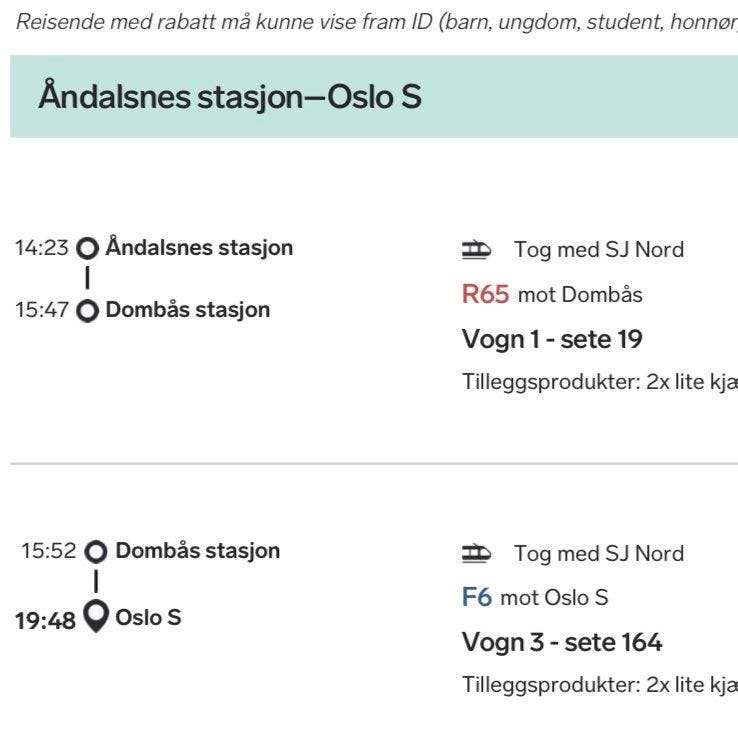This screenshot has height=738, width=738.
Task: Click the italic ID discount notice
Action: [x=369, y=22]
